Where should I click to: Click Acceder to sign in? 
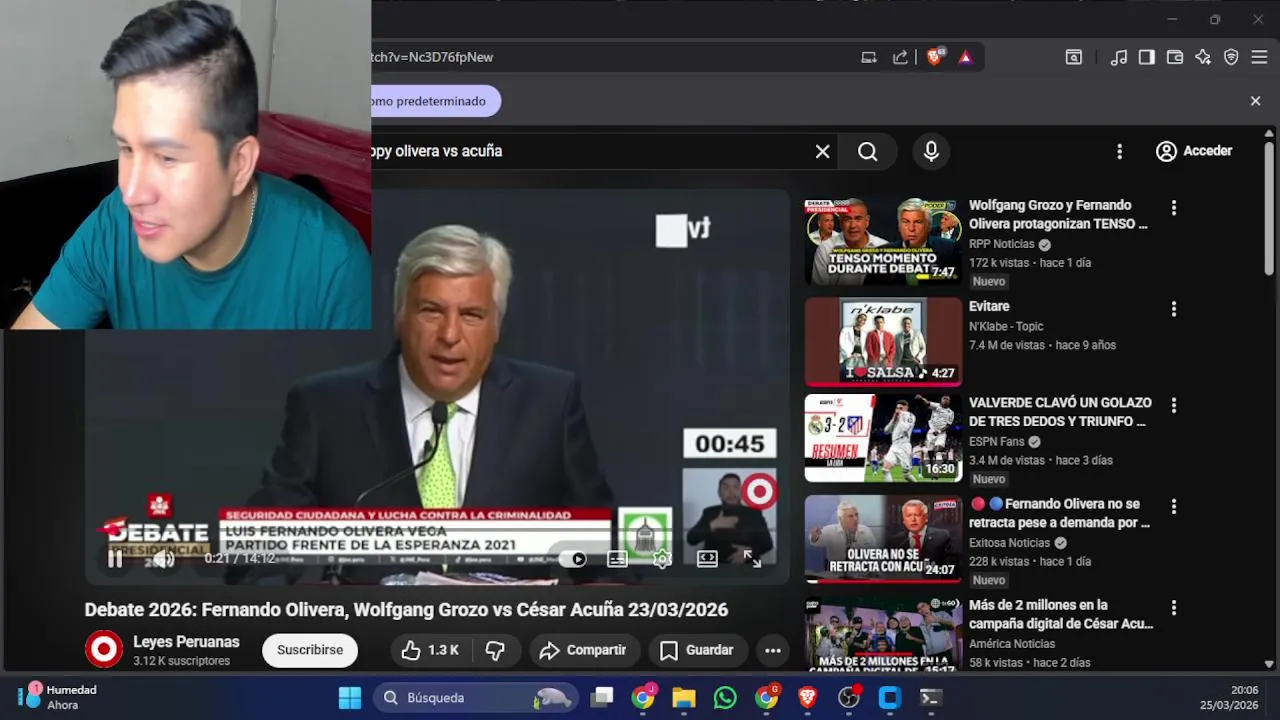1194,151
